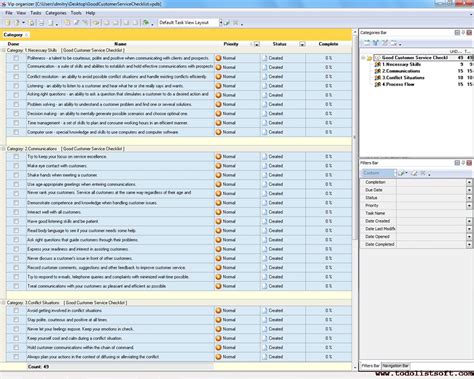Check Done box for Keep yourself cool task
The height and width of the screenshot is (379, 474).
point(16,338)
